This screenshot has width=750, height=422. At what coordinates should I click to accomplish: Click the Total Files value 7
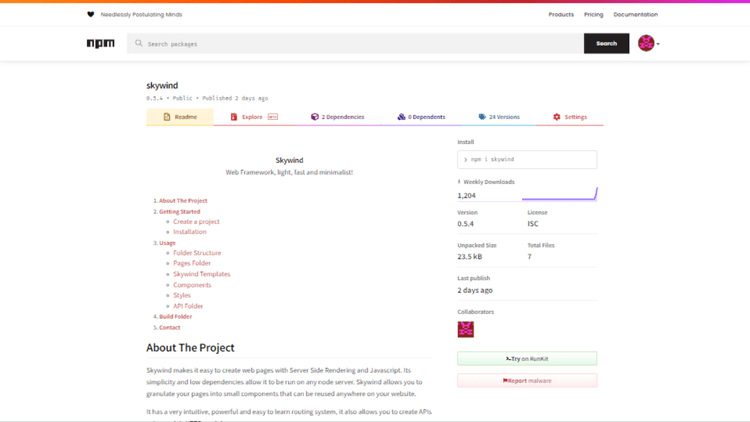tap(529, 256)
